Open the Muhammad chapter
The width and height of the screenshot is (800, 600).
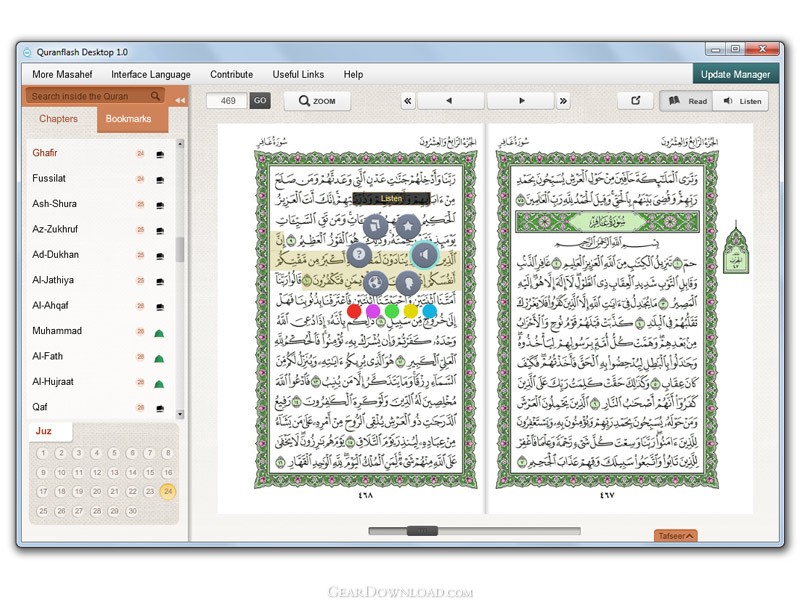click(x=57, y=331)
